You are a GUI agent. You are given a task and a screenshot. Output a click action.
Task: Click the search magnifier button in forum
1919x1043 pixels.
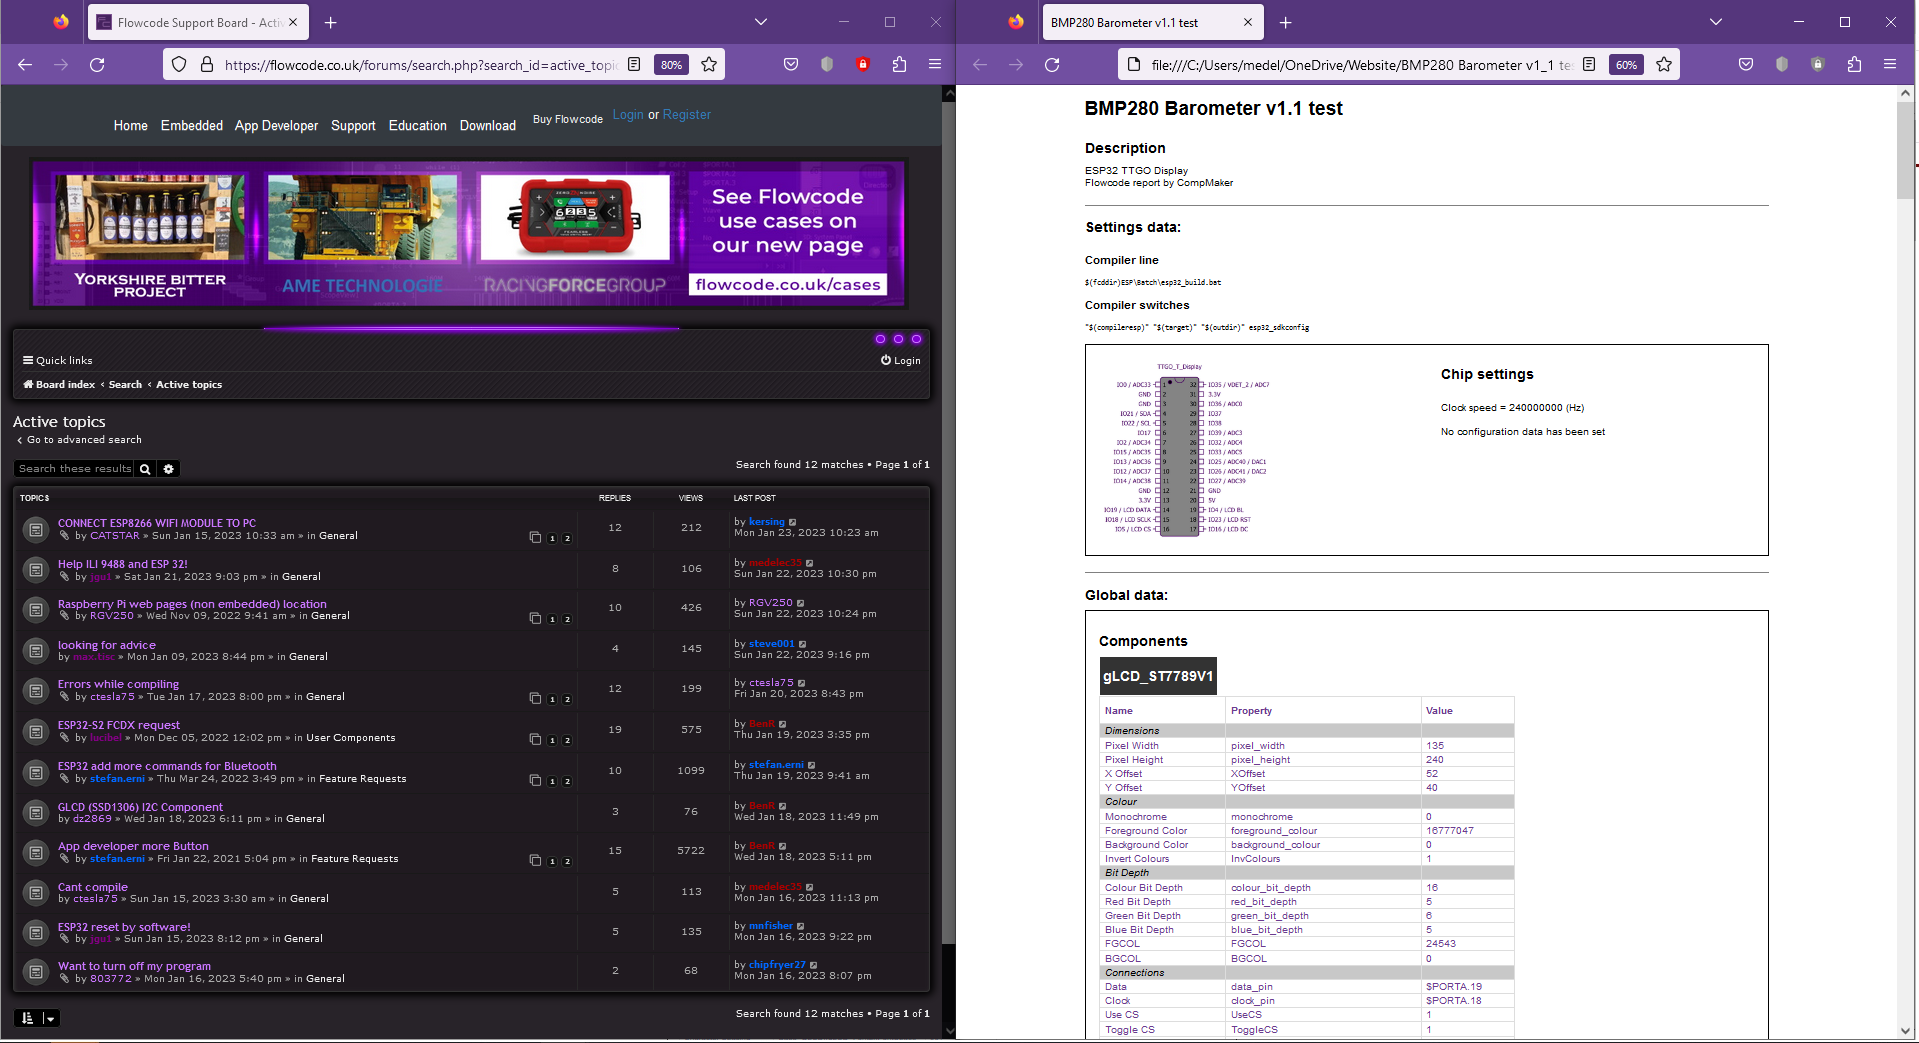coord(145,469)
